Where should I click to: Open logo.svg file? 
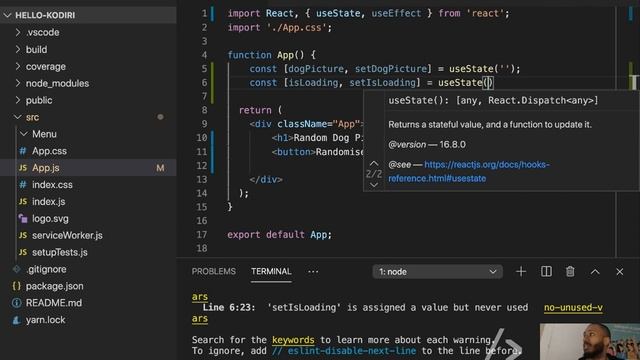(x=50, y=219)
